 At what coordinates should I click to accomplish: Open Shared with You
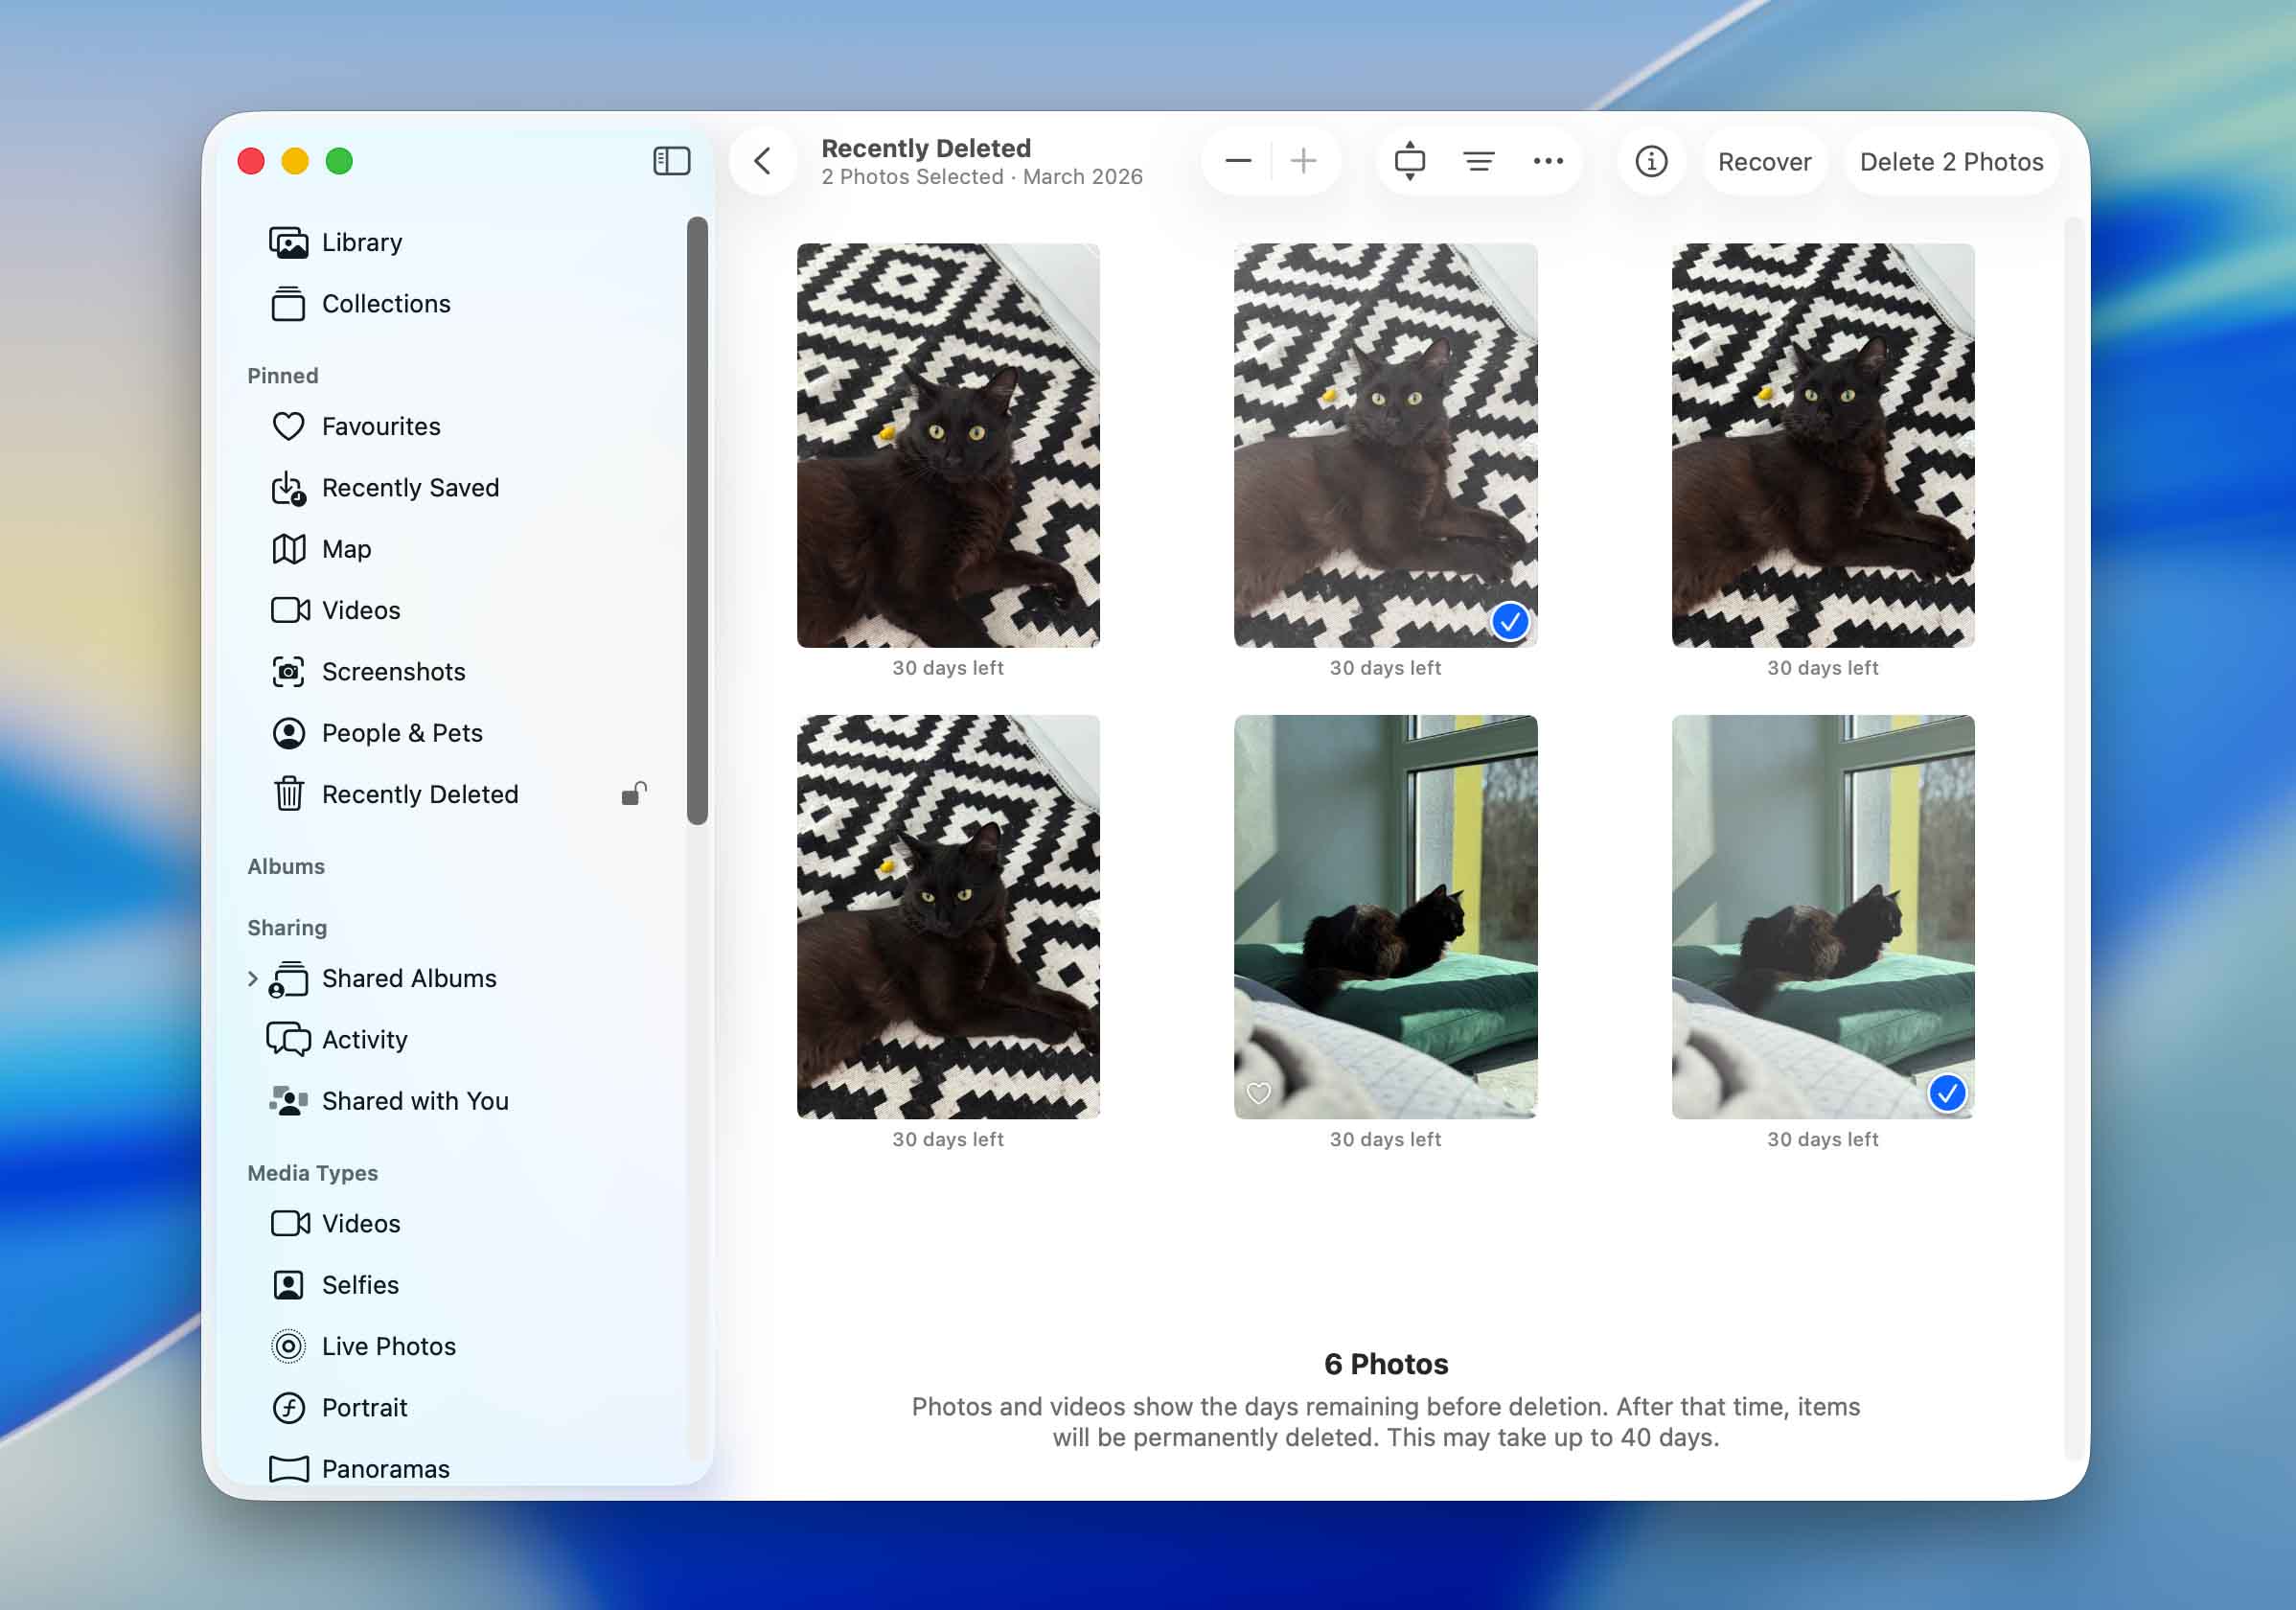460,1101
